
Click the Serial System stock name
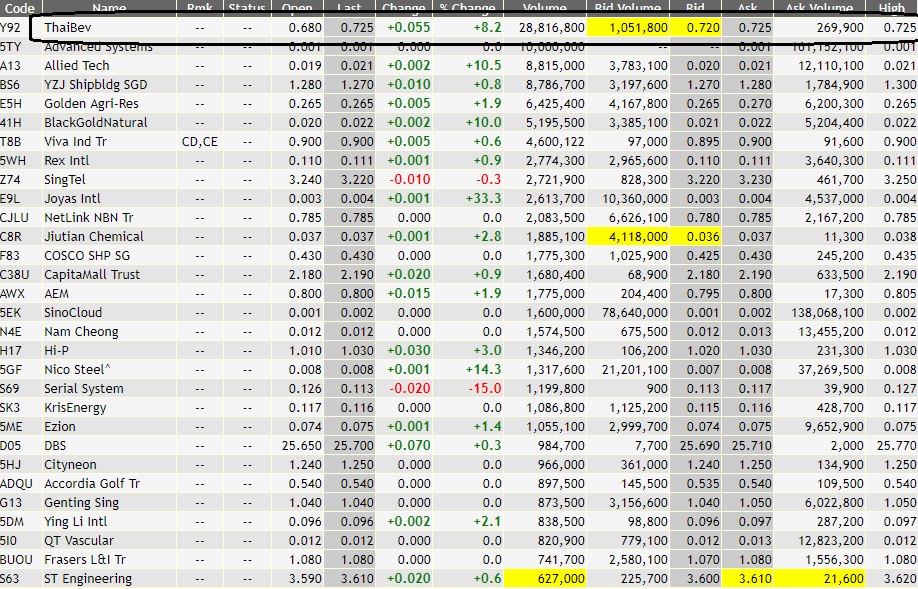pos(84,389)
